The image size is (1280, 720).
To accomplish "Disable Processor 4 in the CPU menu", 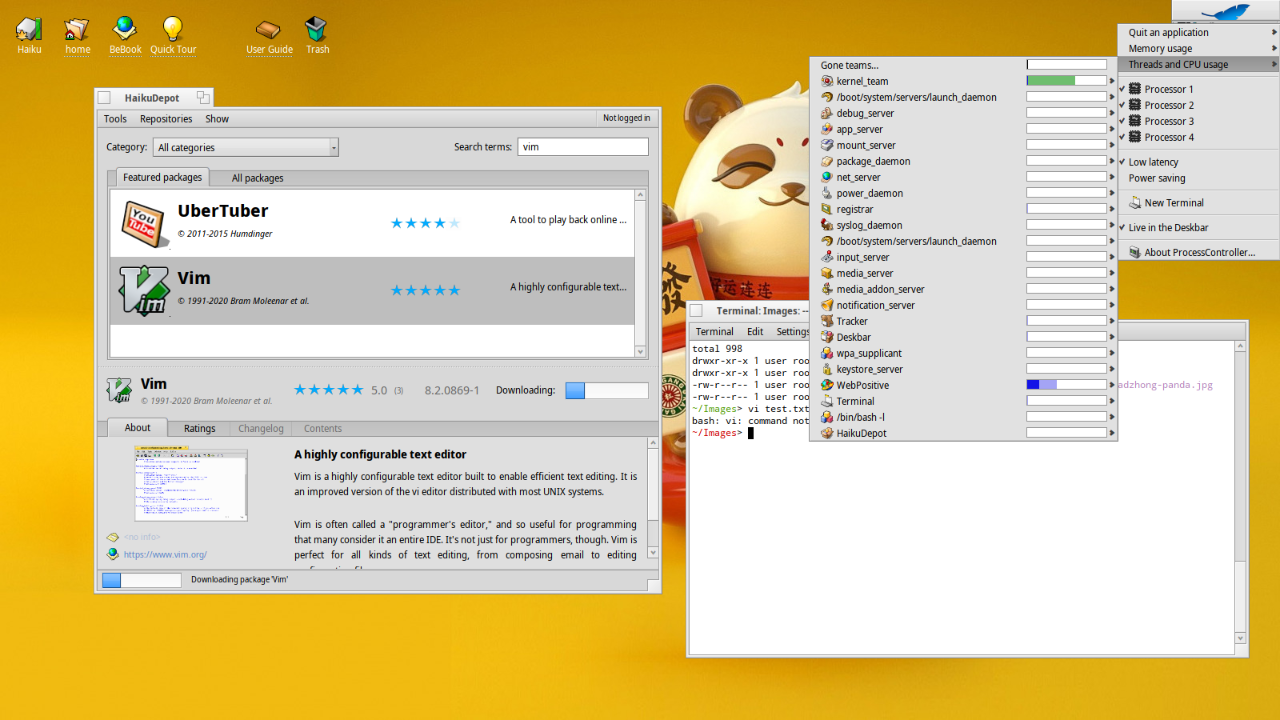I will [x=1168, y=137].
